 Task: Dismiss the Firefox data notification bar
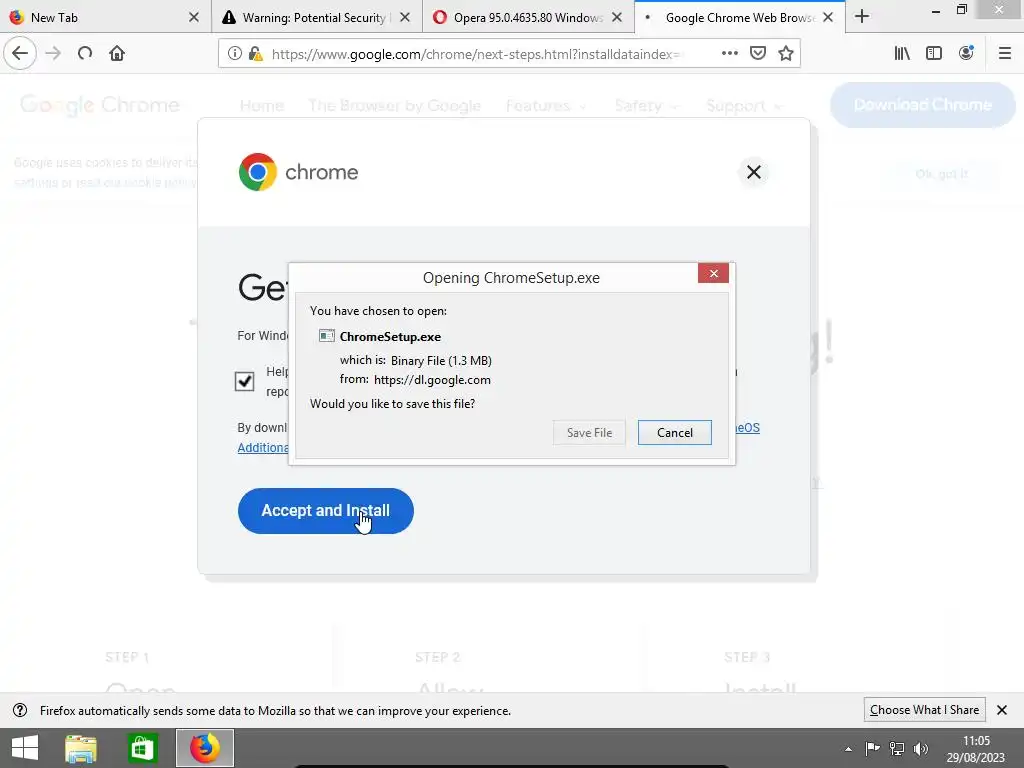point(1002,710)
